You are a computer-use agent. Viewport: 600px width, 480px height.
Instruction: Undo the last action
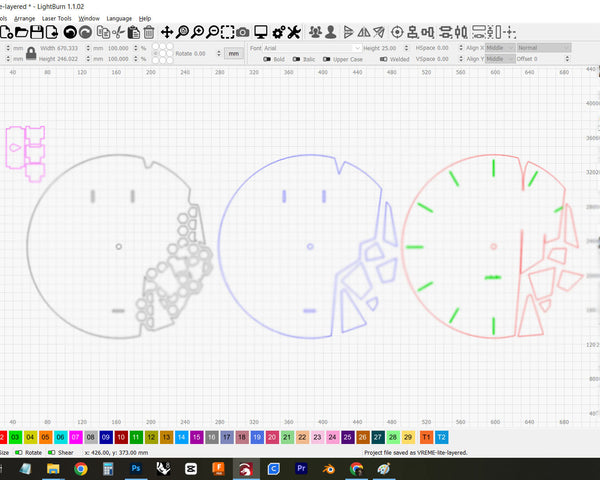(70, 32)
